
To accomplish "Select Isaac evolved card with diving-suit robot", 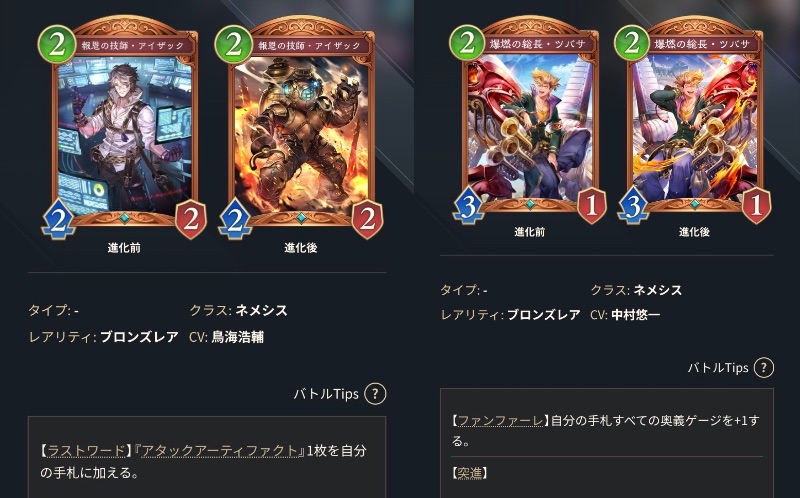I will tap(301, 128).
